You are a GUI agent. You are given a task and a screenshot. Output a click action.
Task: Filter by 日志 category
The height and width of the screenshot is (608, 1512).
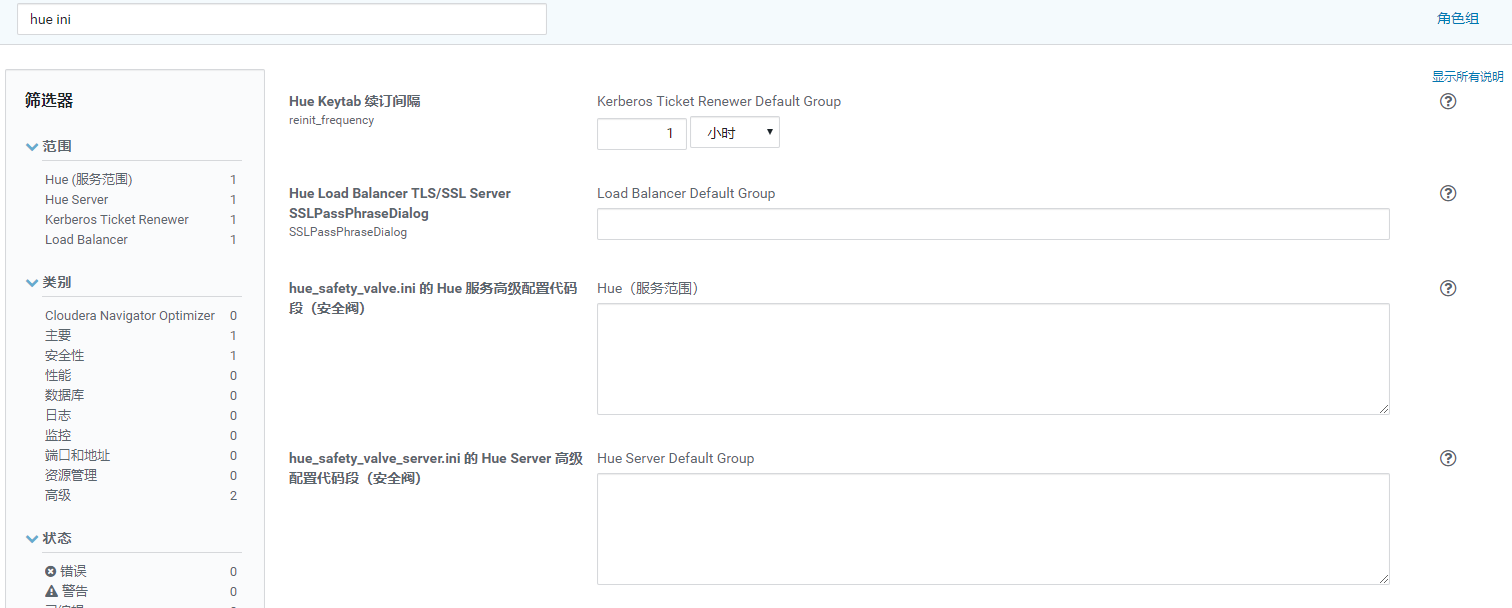[x=58, y=416]
